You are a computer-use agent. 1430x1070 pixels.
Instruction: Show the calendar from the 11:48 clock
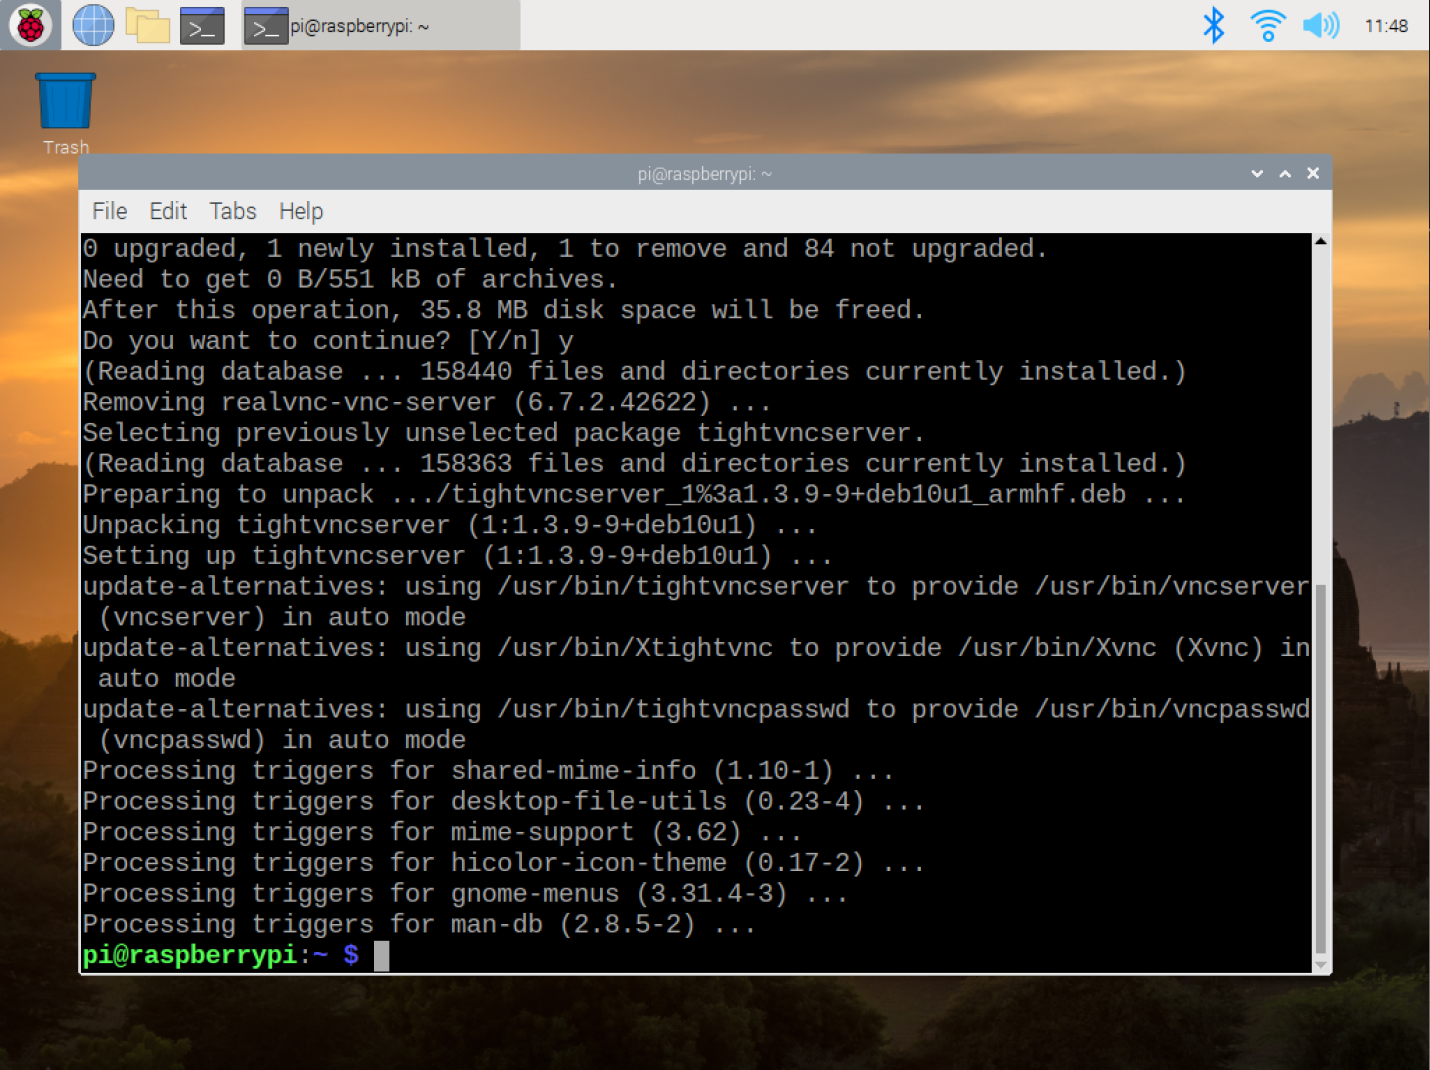(1386, 26)
